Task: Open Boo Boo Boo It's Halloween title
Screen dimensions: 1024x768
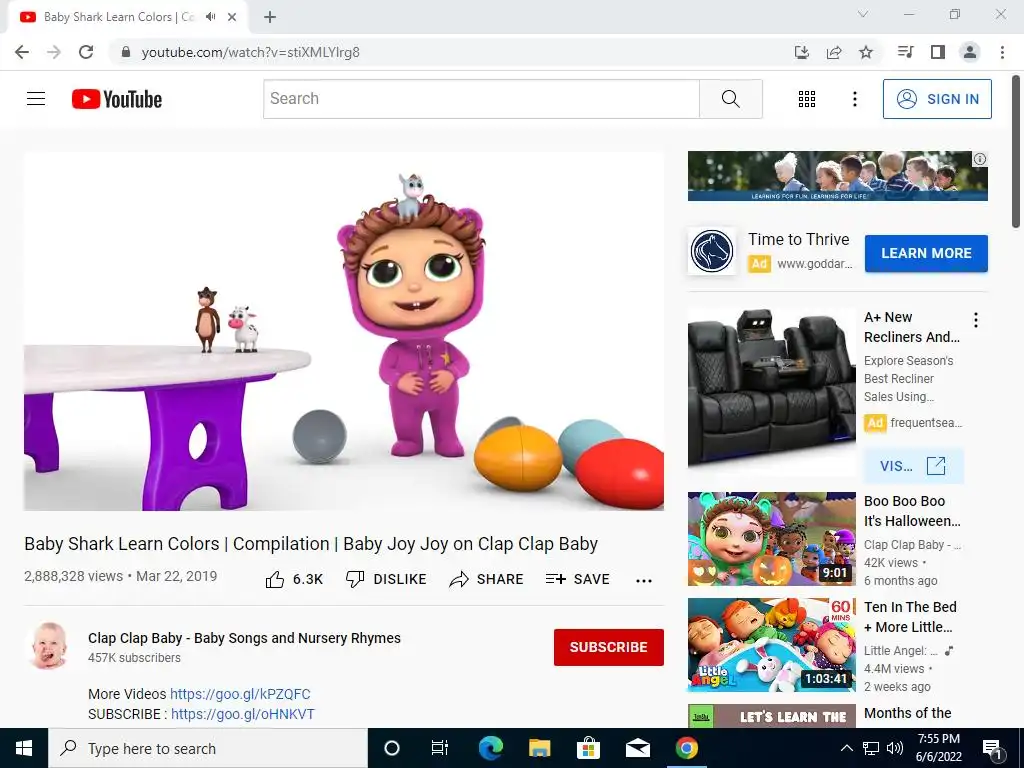Action: 912,511
